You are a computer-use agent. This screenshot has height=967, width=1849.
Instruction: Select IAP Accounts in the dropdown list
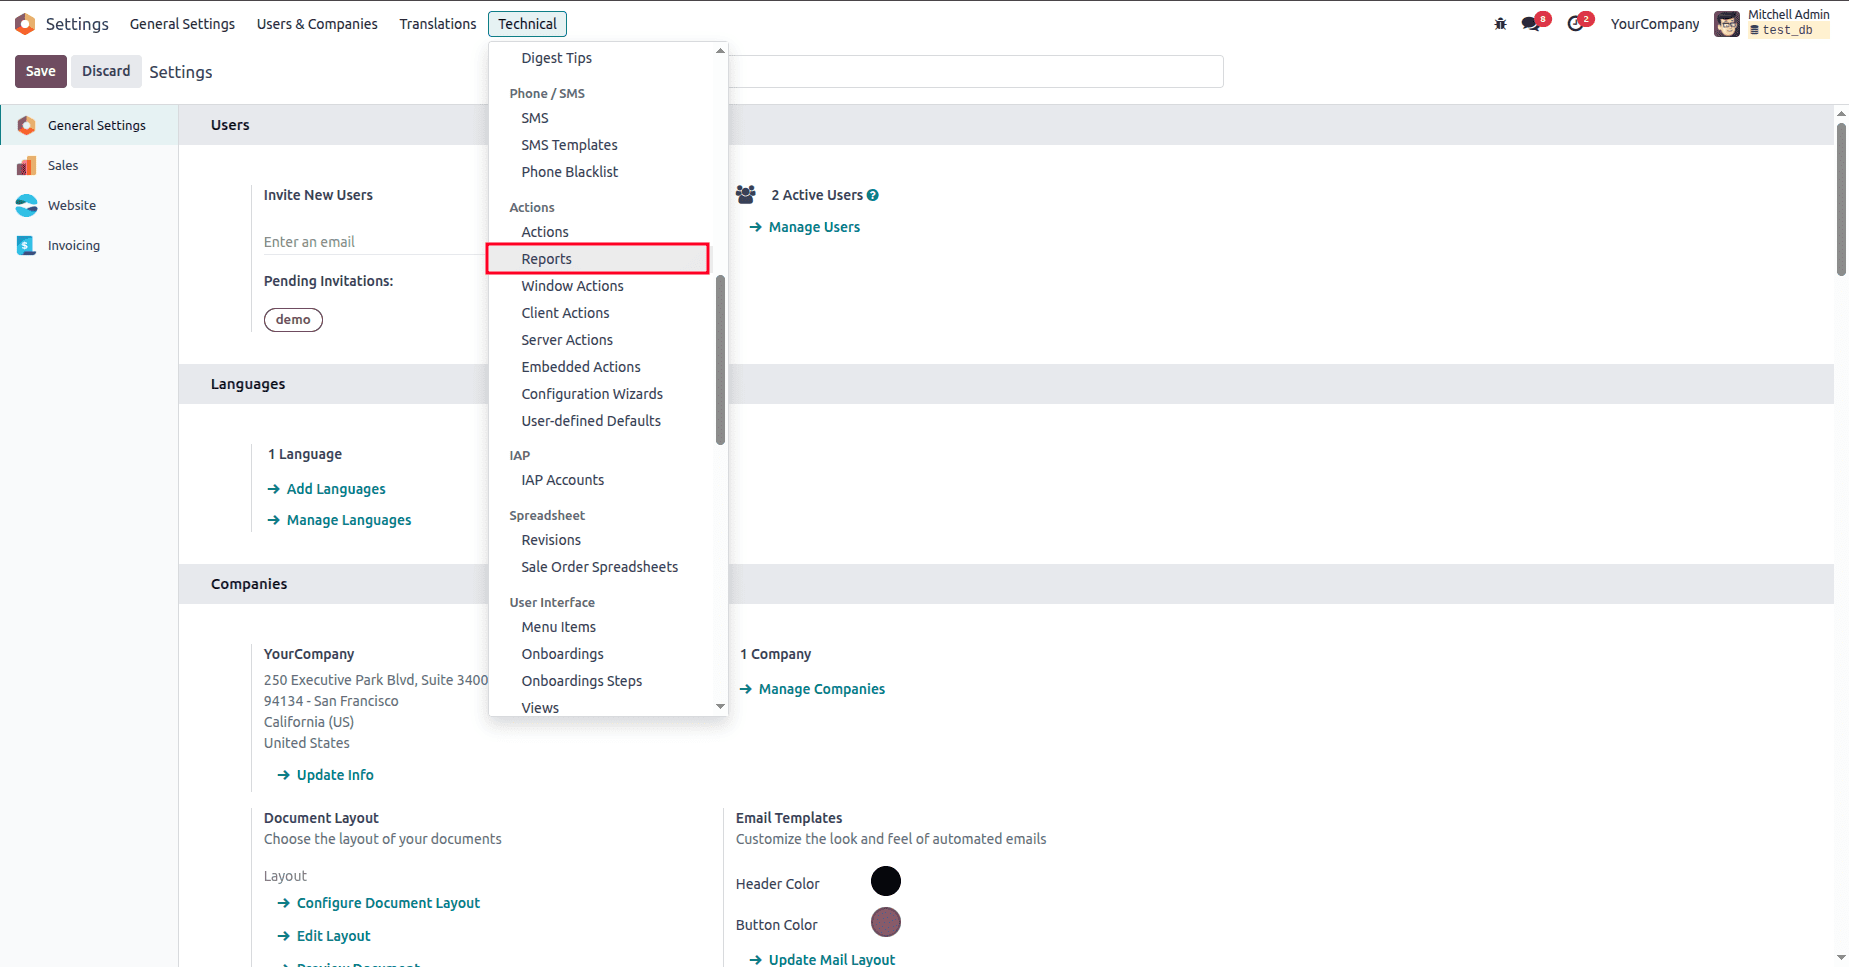click(562, 479)
